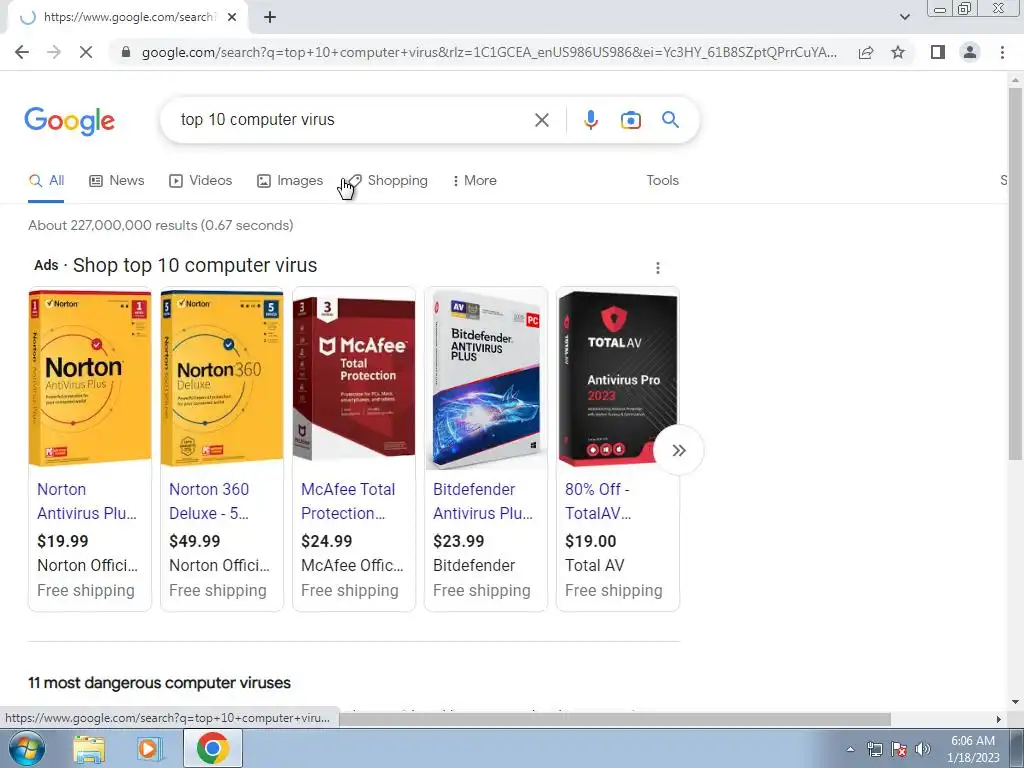The height and width of the screenshot is (768, 1024).
Task: Open the McAfee Total Protection link
Action: tap(348, 501)
